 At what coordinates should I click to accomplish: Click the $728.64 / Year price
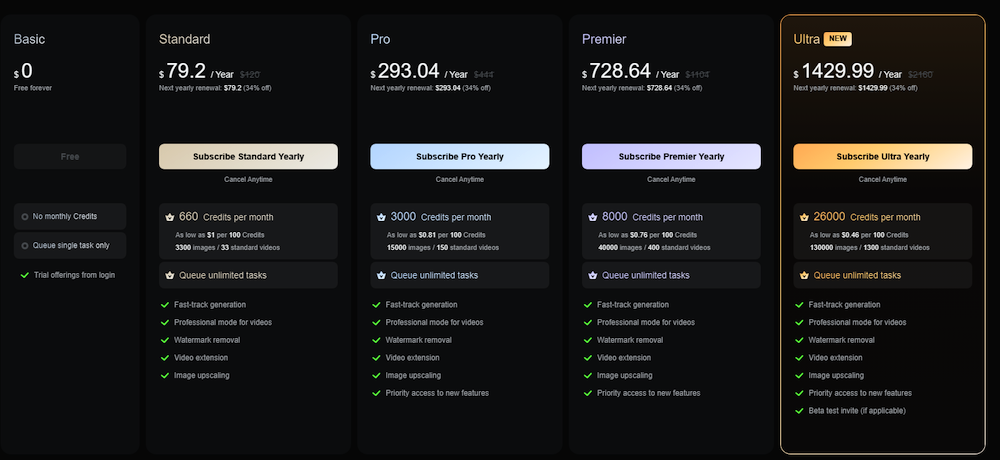click(x=631, y=71)
